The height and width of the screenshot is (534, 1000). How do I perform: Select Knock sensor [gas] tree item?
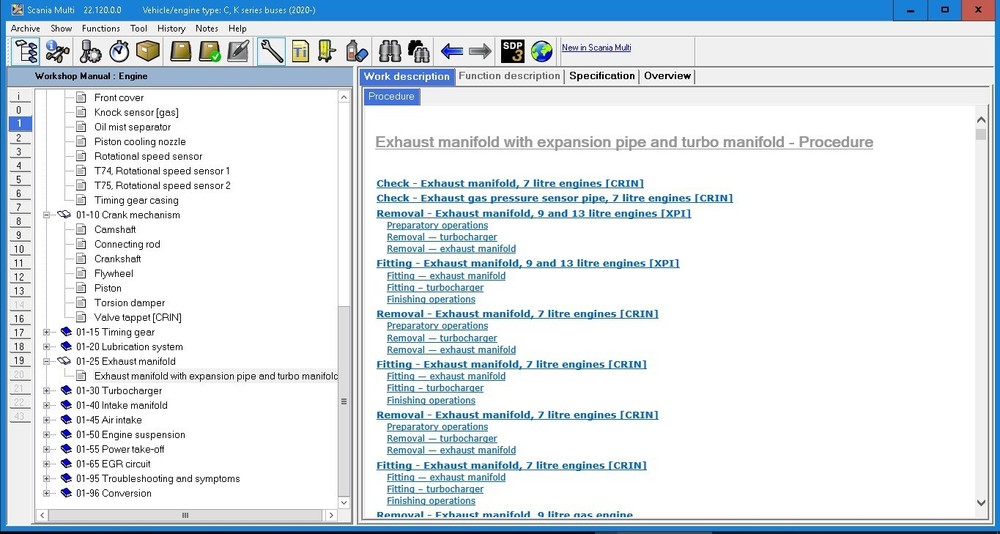coord(136,112)
